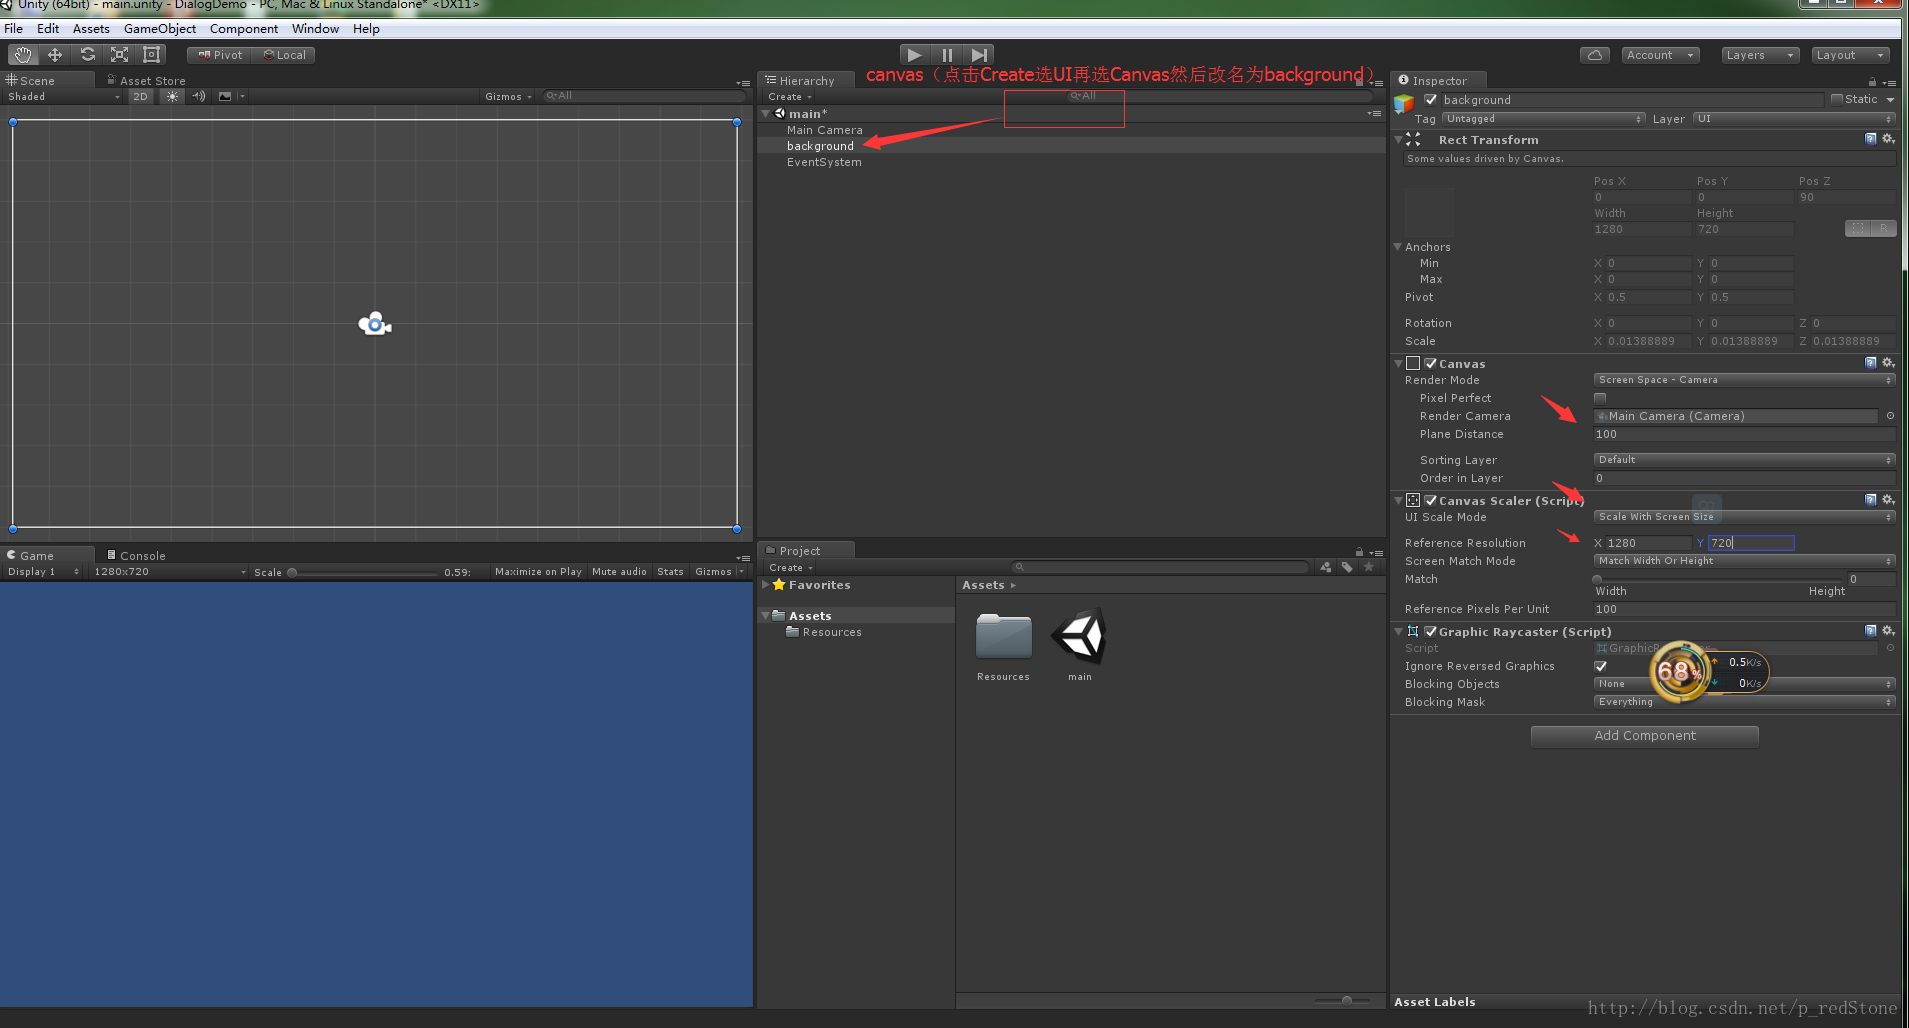Open the Render Mode dropdown
Image resolution: width=1909 pixels, height=1028 pixels.
pos(1743,380)
